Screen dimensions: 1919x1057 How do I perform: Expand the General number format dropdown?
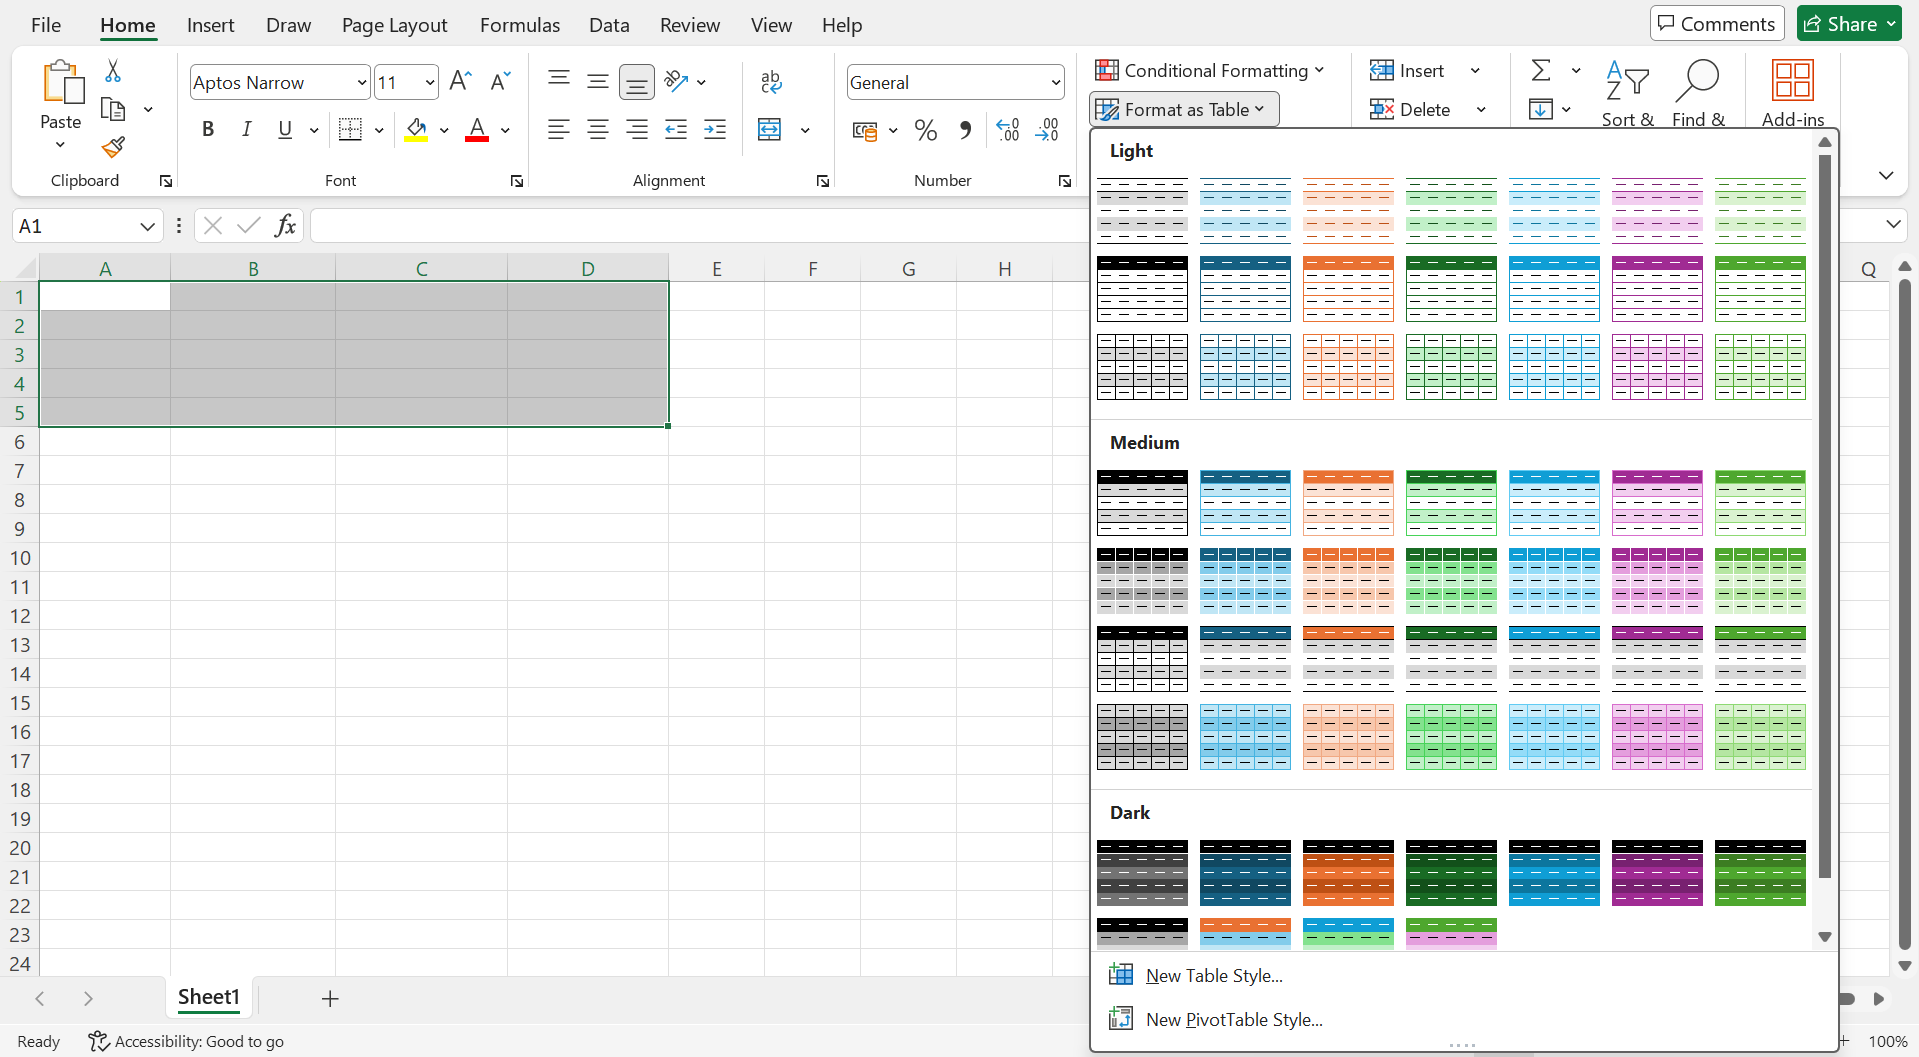(1055, 83)
